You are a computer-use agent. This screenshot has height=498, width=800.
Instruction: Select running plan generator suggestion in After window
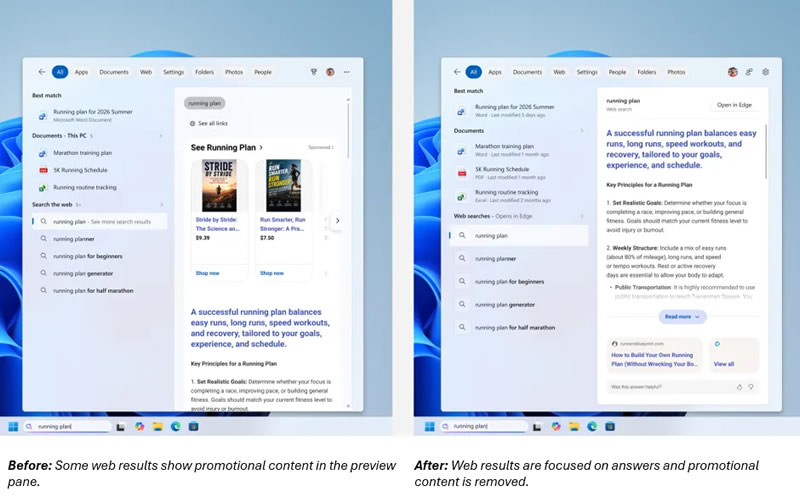[x=518, y=305]
